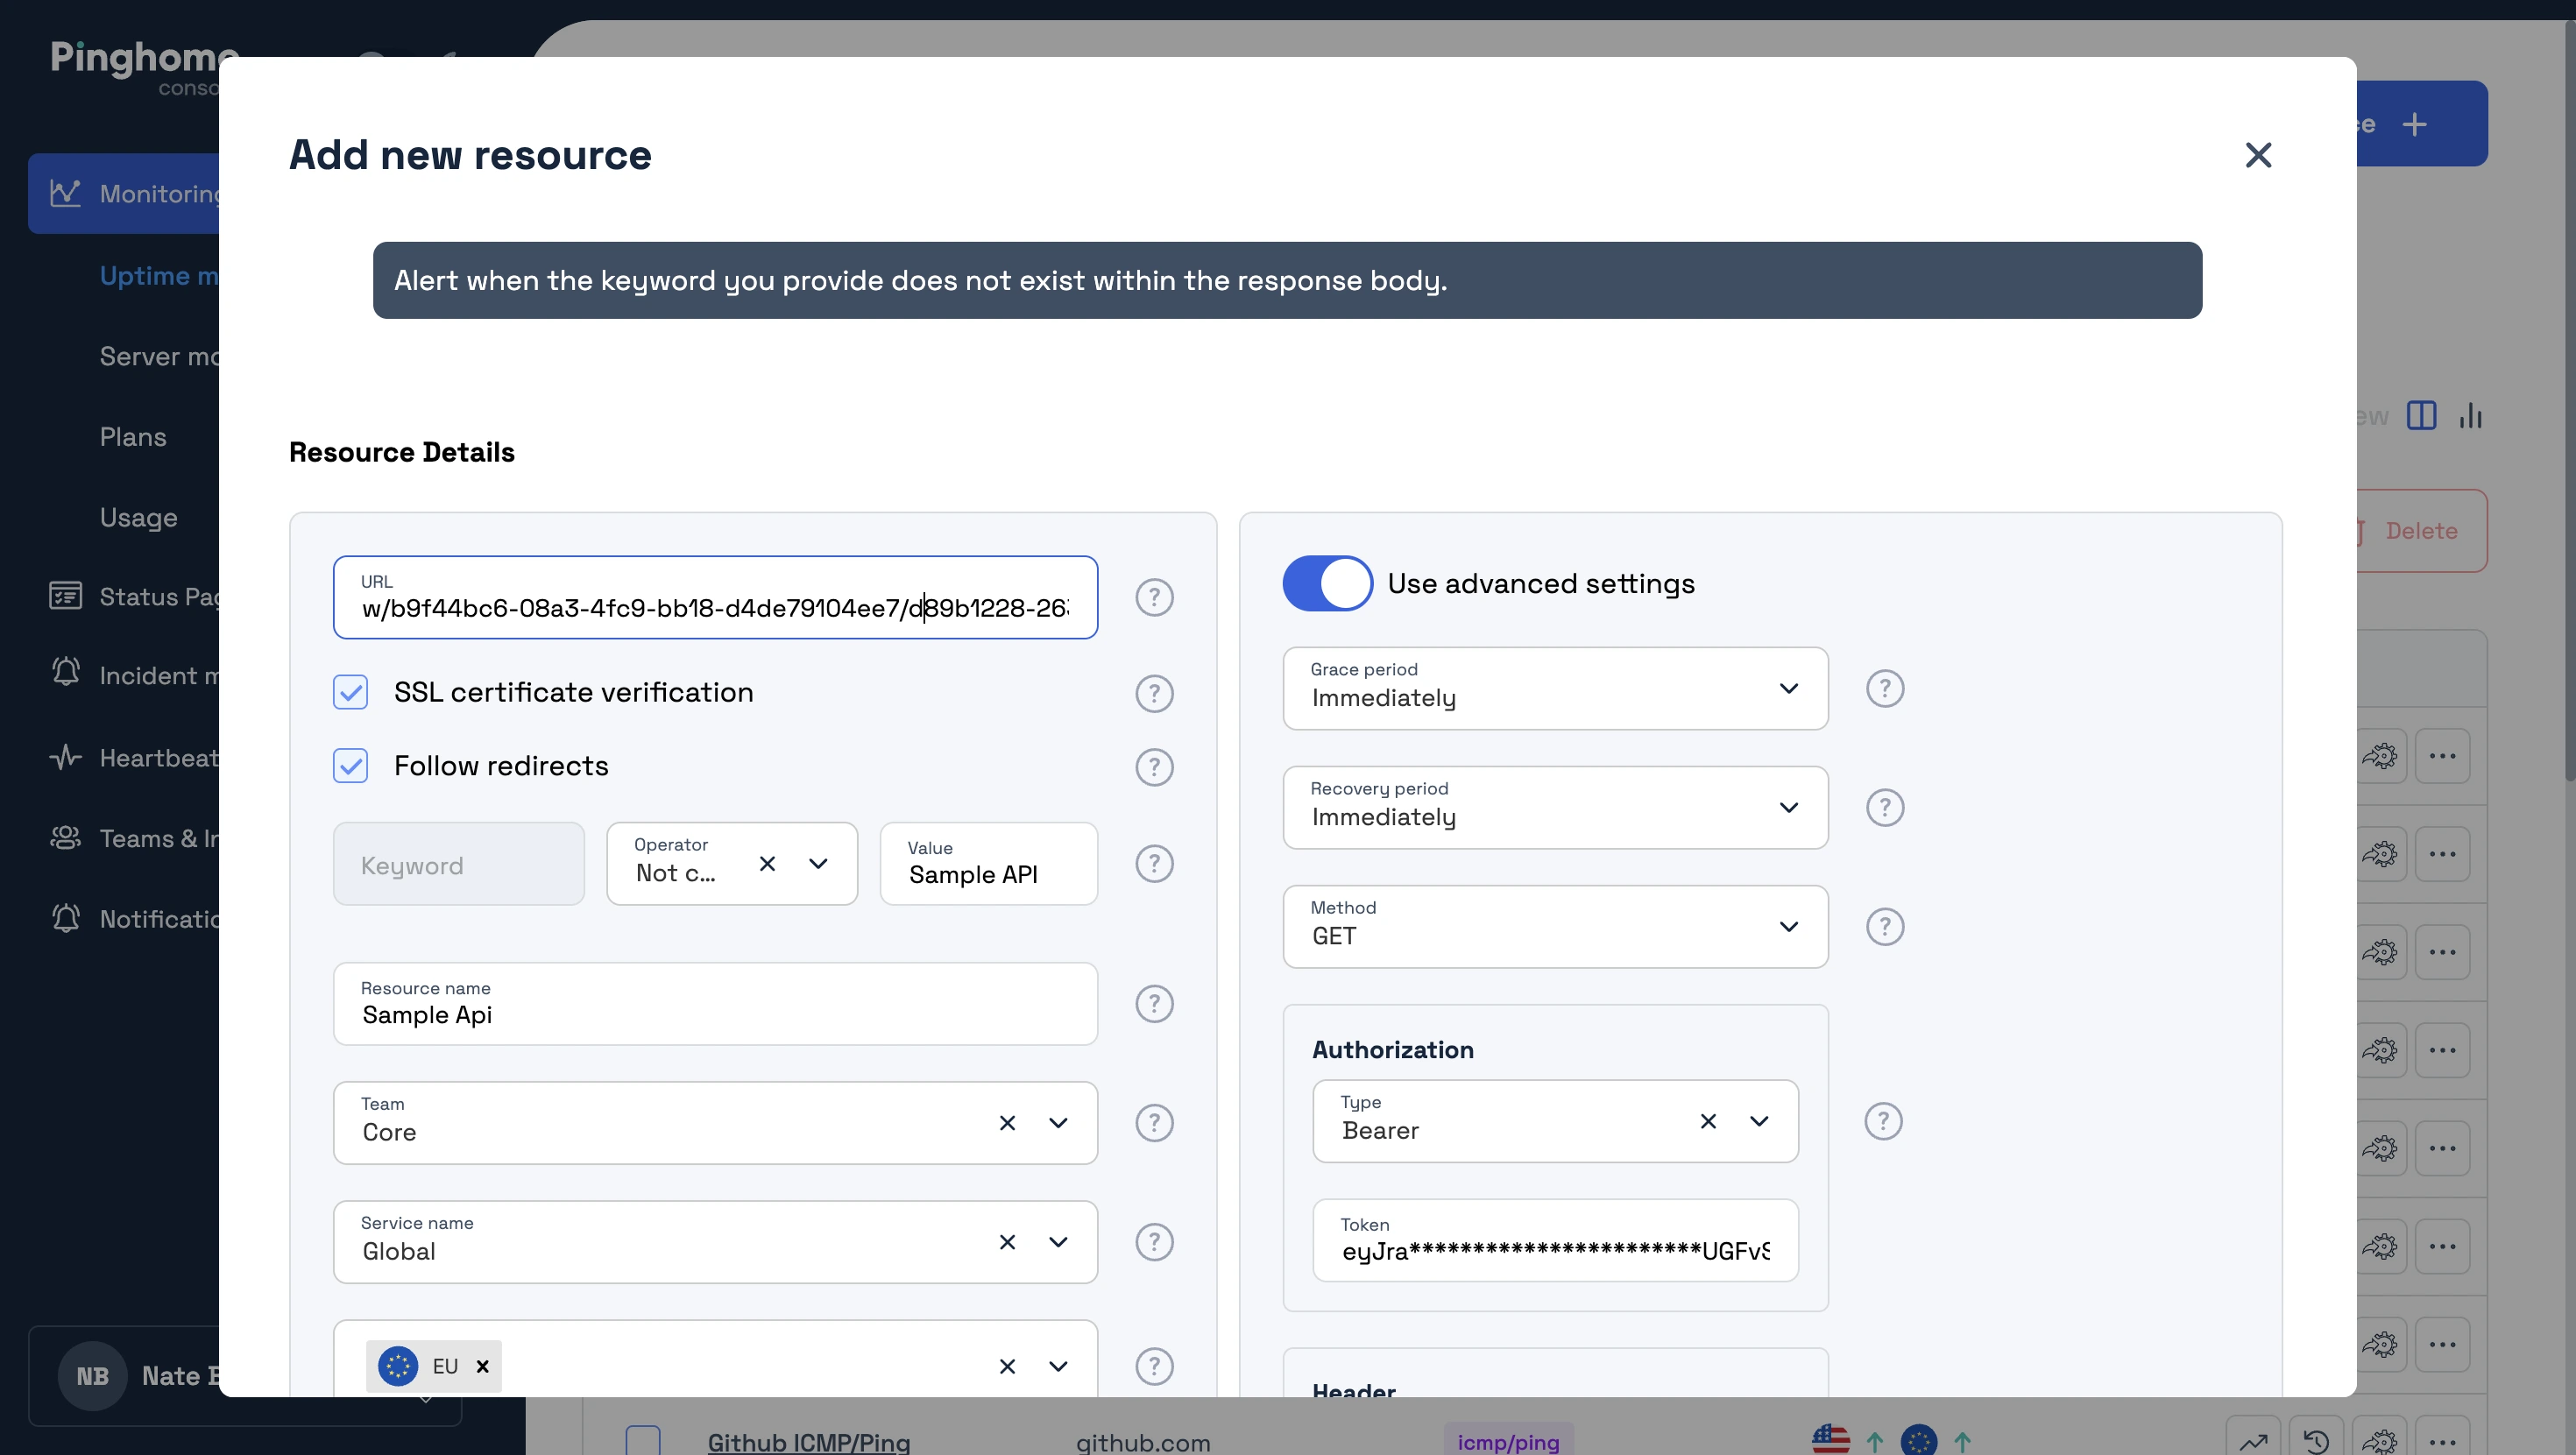Screen dimensions: 2576x1455
Task: Expand the Method dropdown showing GET
Action: tap(1789, 926)
